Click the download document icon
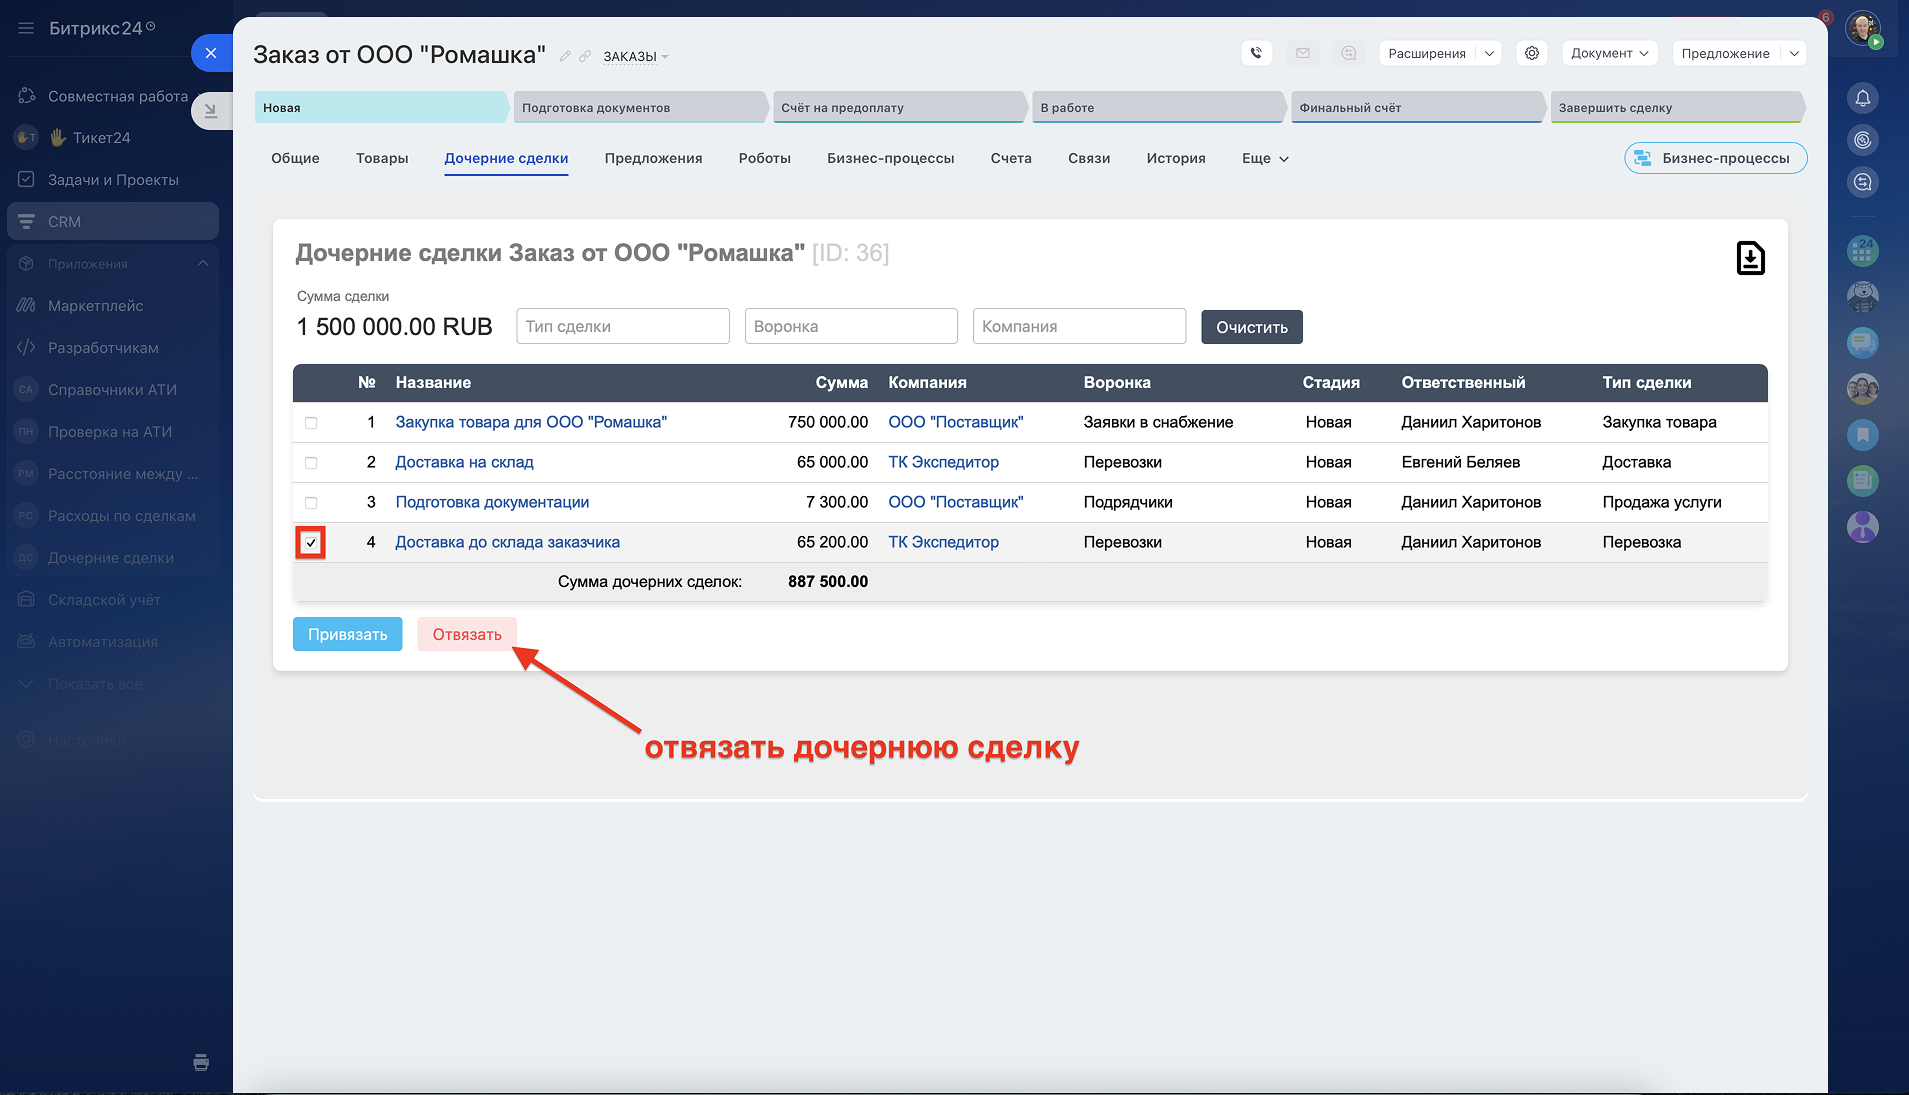Image resolution: width=1909 pixels, height=1095 pixels. [1750, 258]
